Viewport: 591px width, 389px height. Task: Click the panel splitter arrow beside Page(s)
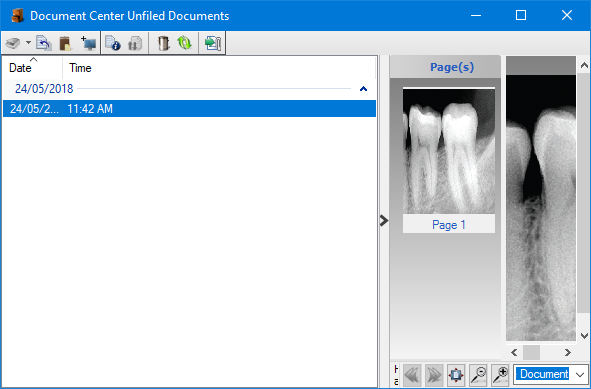384,221
